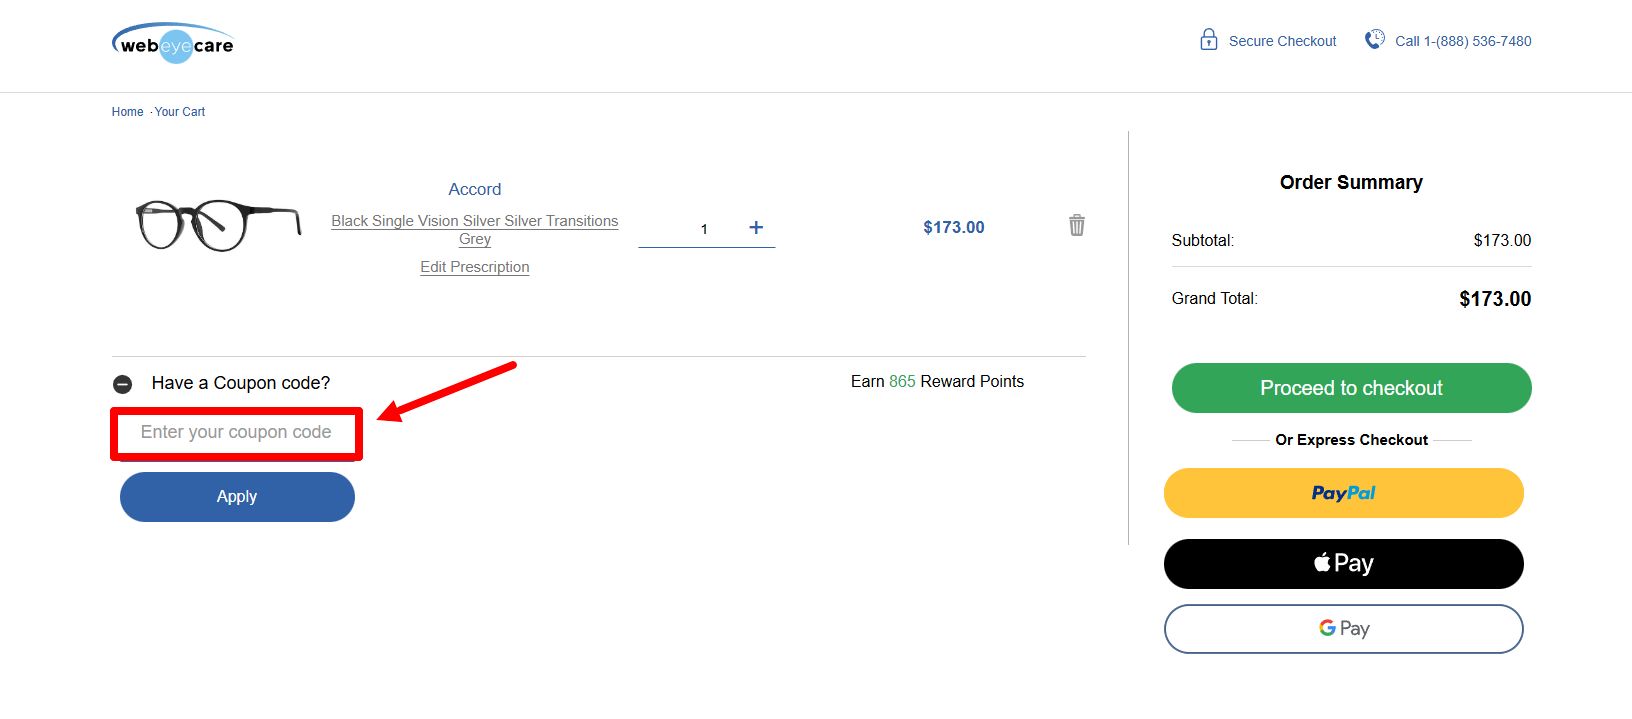Click the Your Cart breadcrumb
Image resolution: width=1632 pixels, height=719 pixels.
pos(180,112)
